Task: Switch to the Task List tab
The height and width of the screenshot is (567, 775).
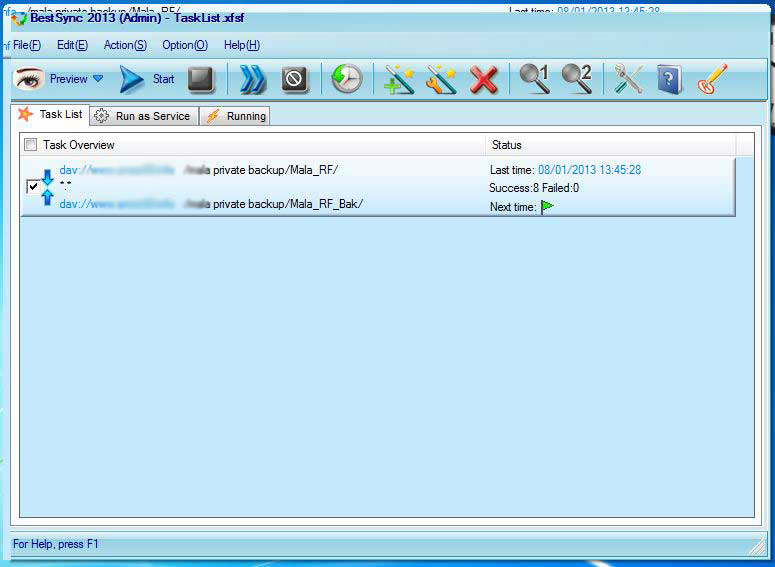Action: tap(50, 114)
